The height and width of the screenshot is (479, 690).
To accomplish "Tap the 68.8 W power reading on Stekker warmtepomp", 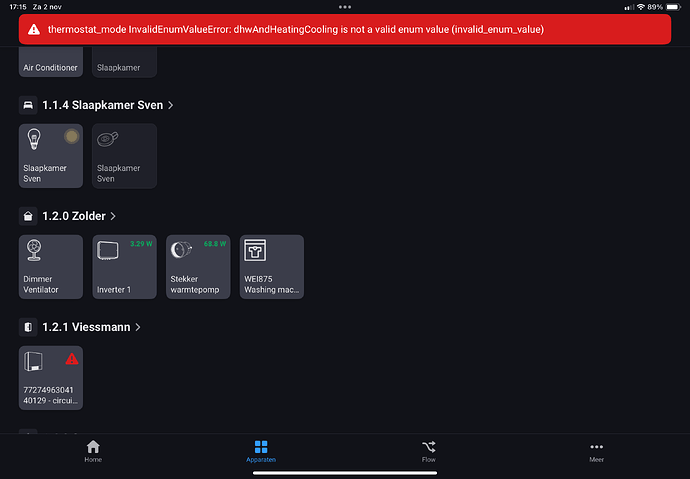I will [x=215, y=244].
